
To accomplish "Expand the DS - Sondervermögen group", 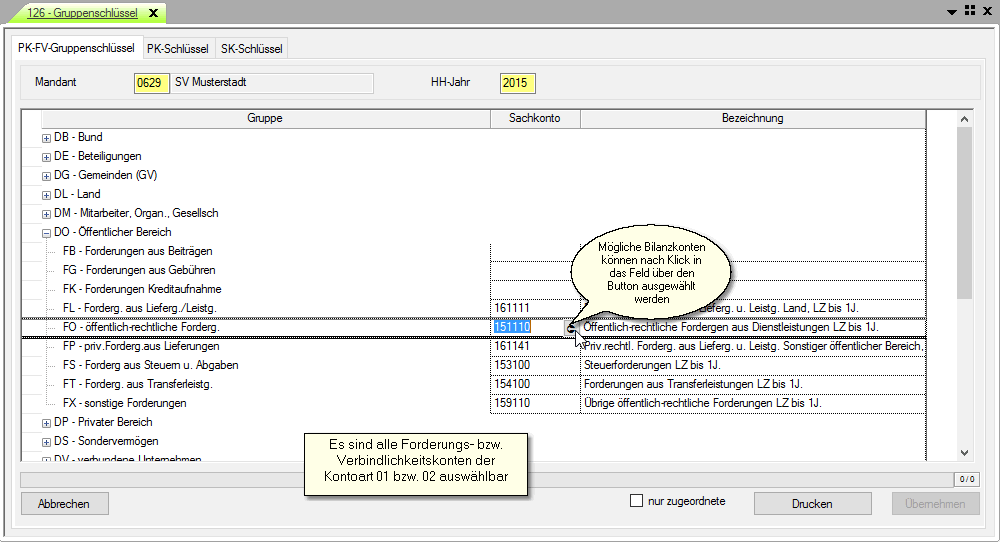I will pyautogui.click(x=46, y=442).
